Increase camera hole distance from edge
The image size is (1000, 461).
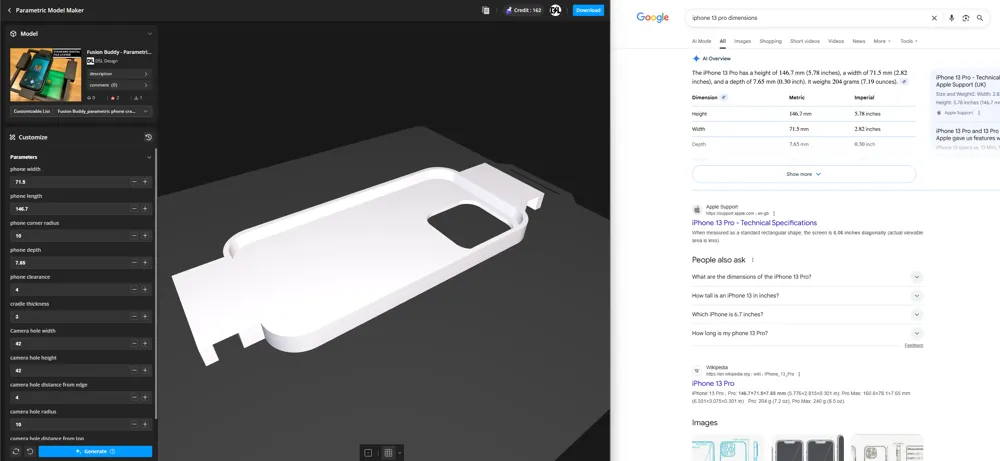[x=145, y=397]
